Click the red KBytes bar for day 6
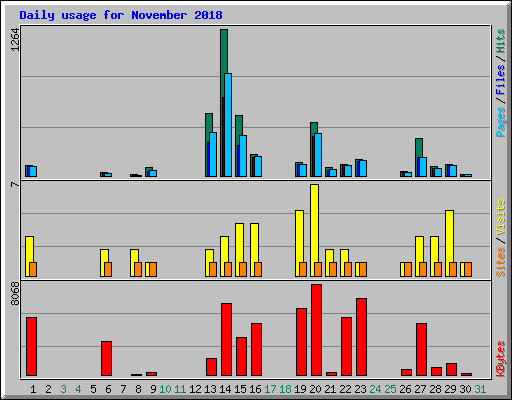512x400 pixels. click(x=107, y=358)
